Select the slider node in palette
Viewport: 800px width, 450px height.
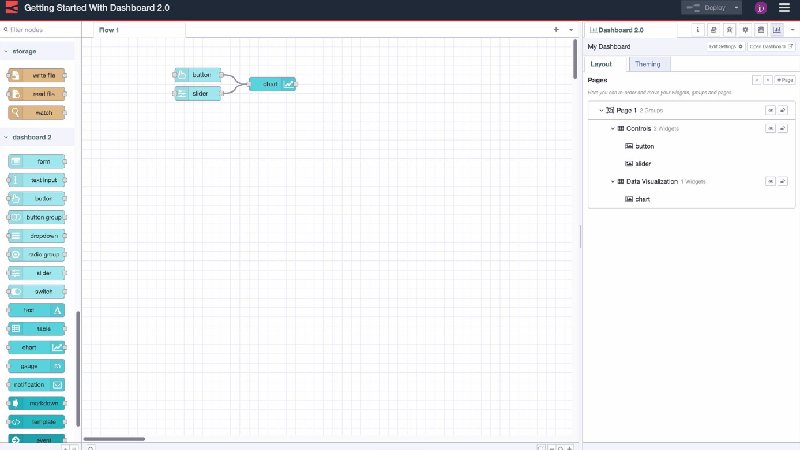37,273
